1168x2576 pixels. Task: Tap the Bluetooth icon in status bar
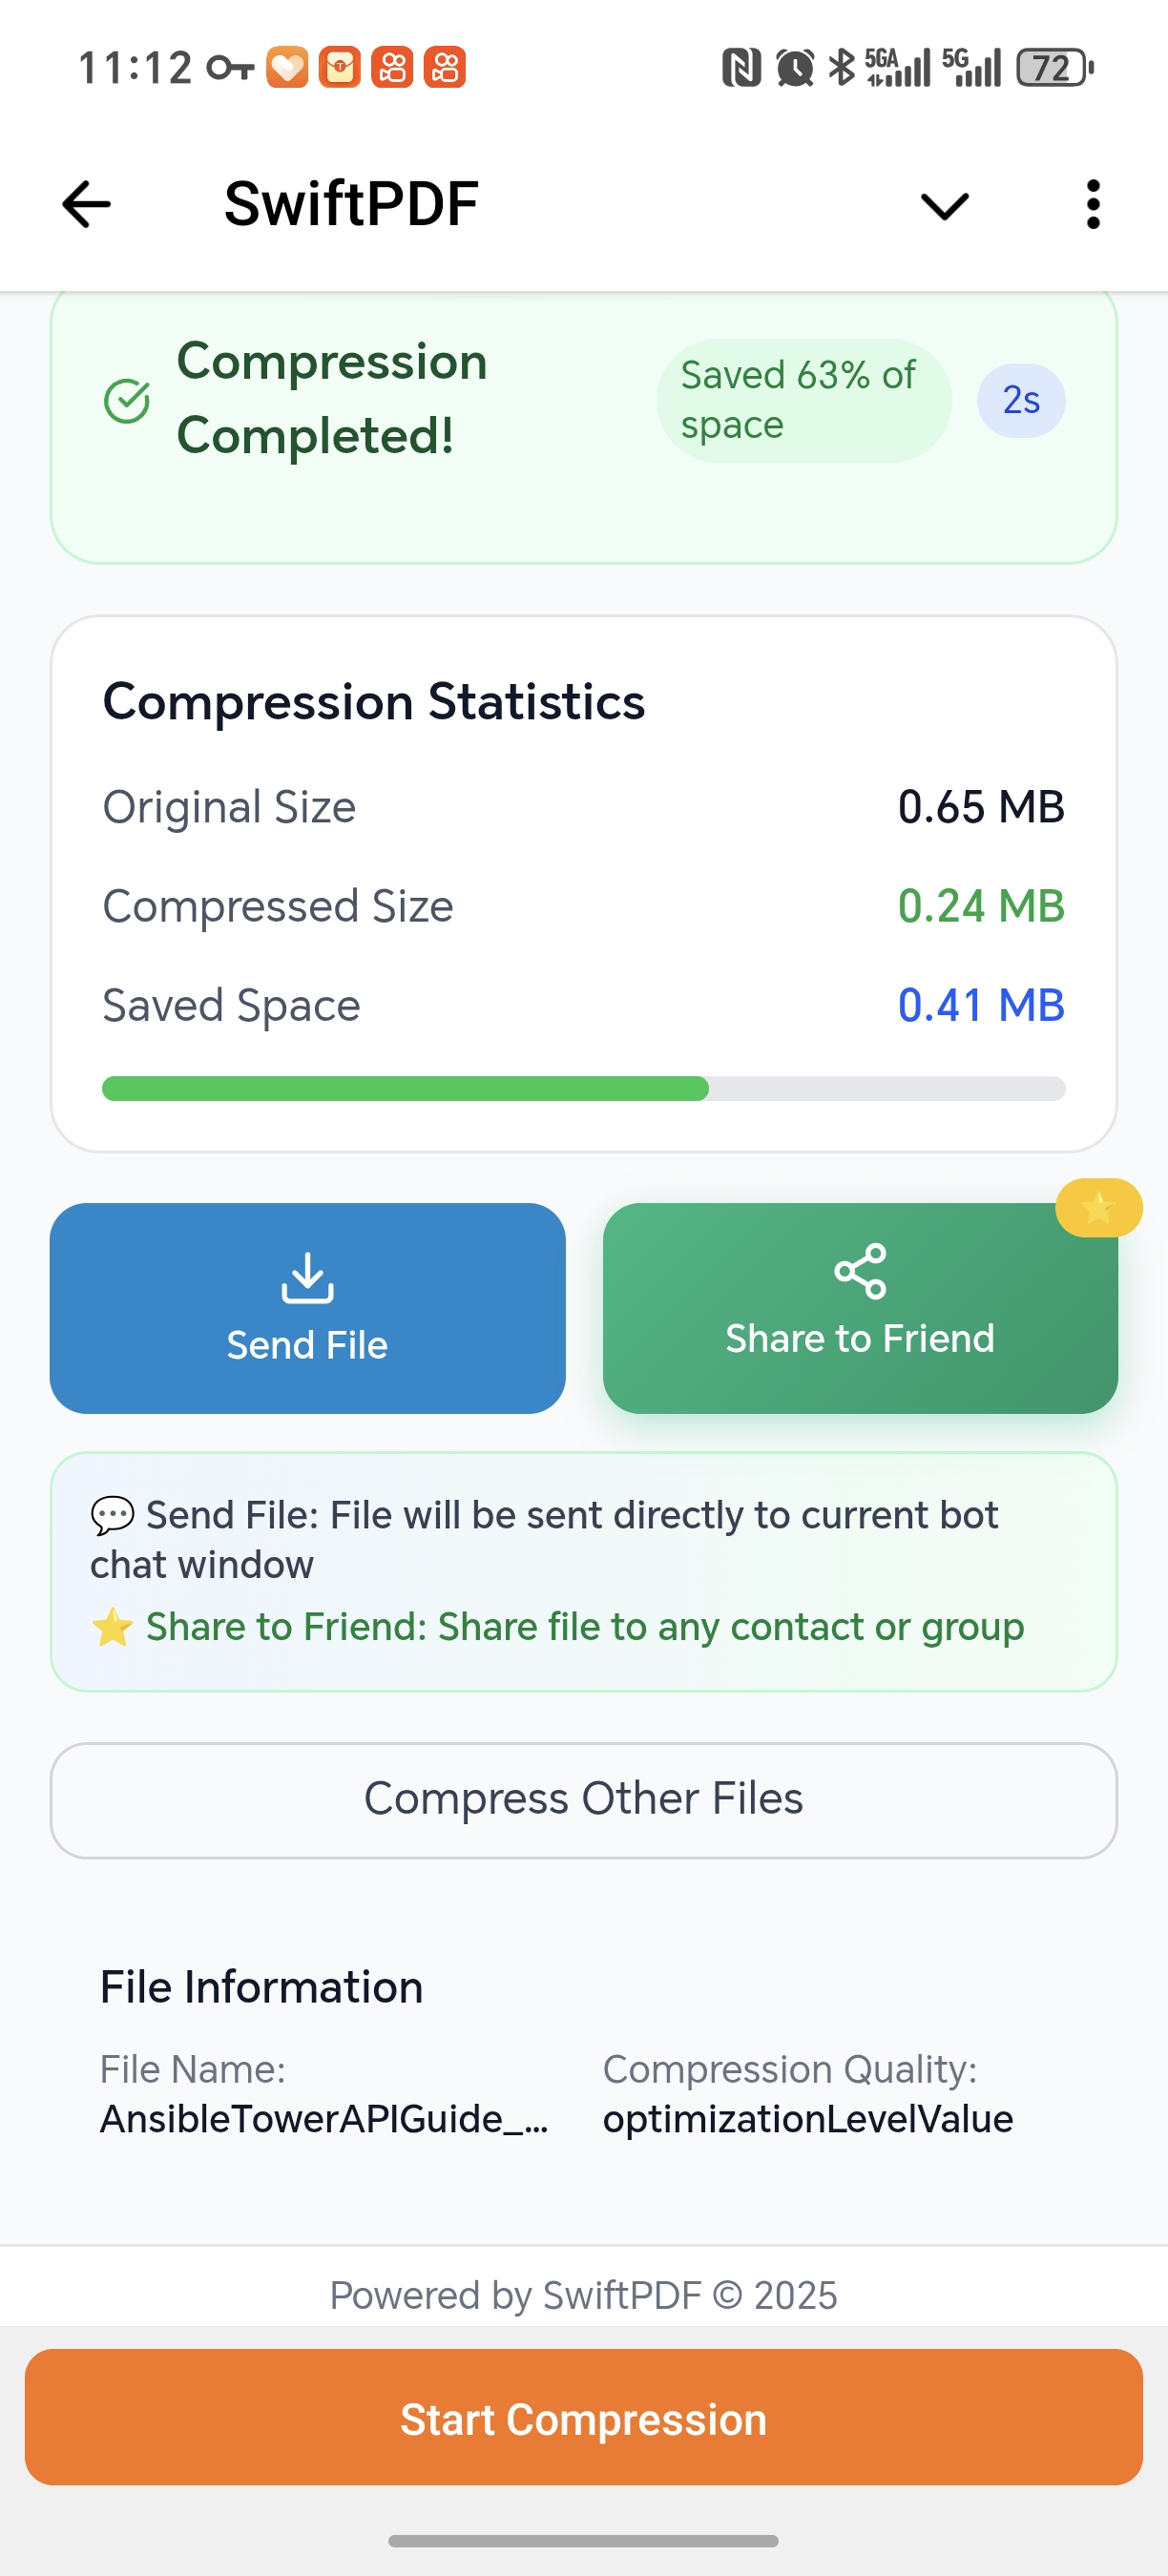point(840,67)
